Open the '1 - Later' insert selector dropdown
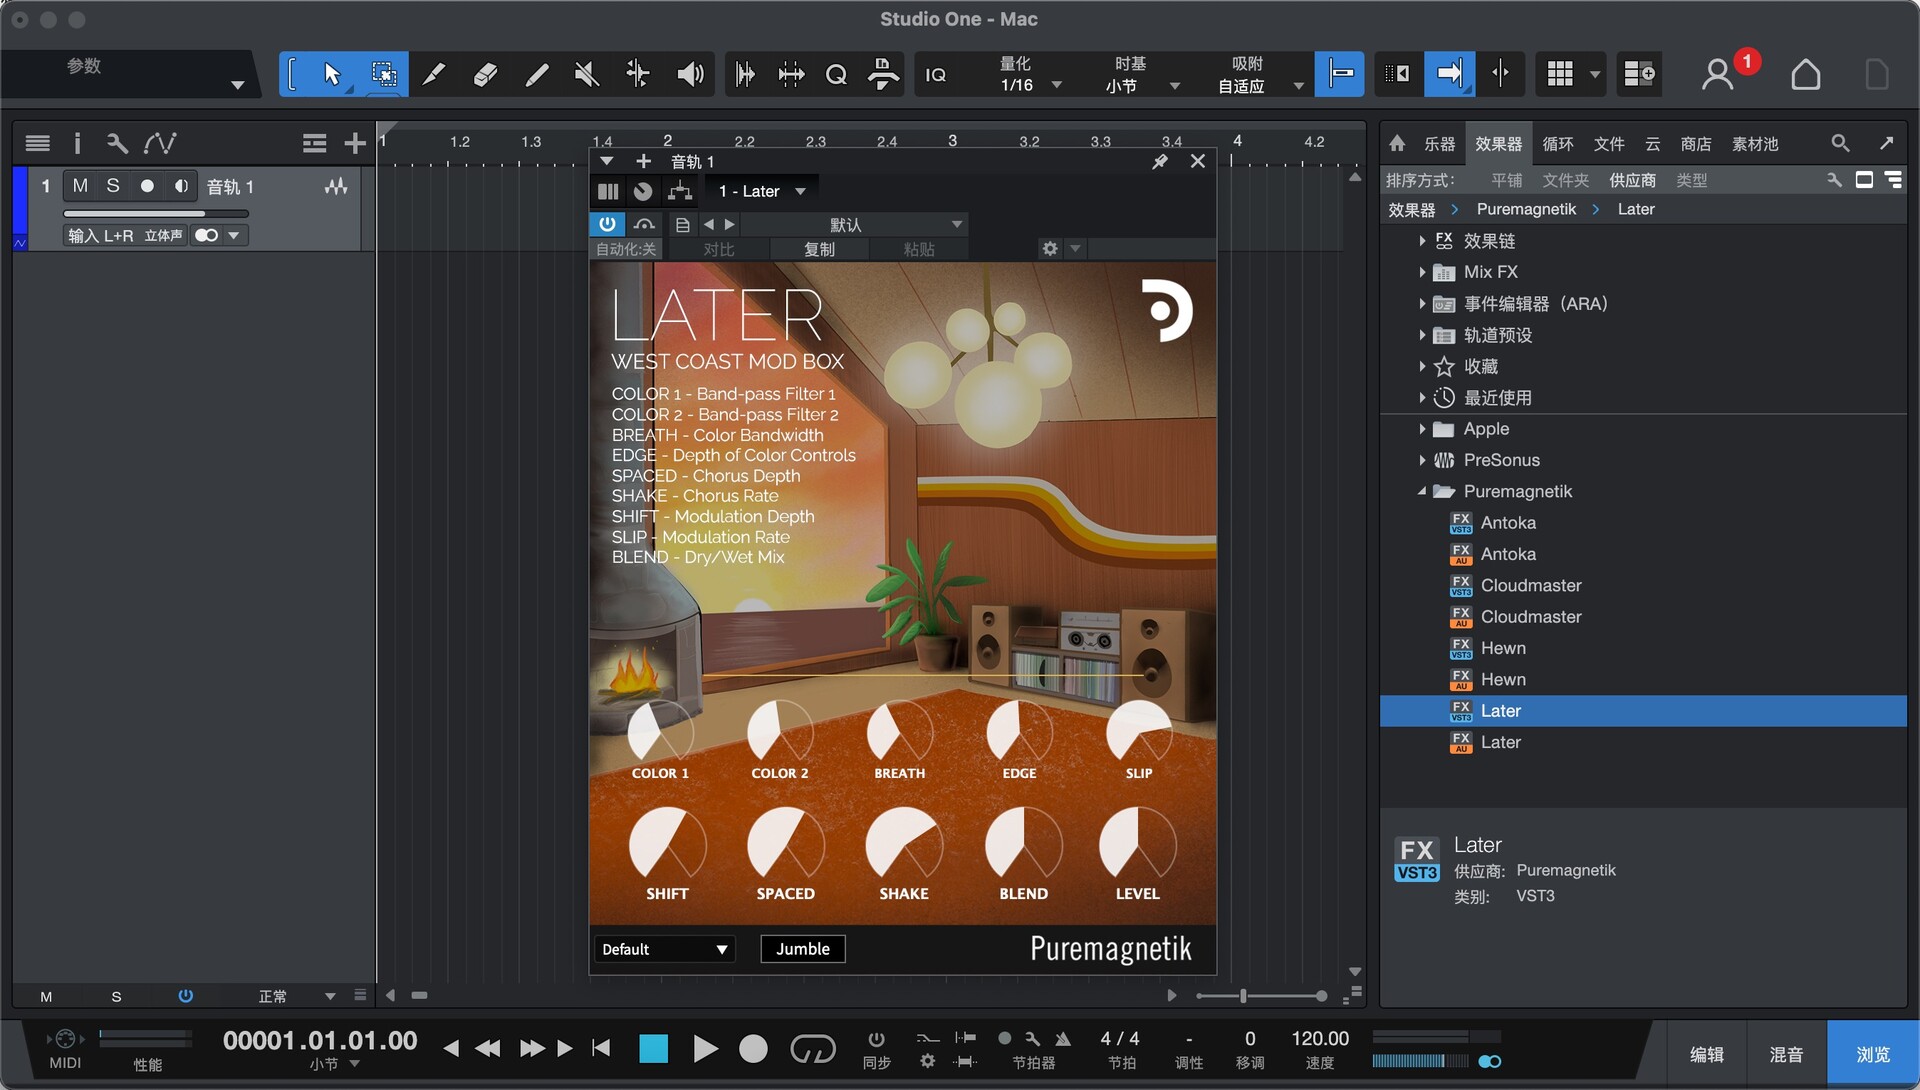Image resolution: width=1920 pixels, height=1090 pixels. pos(762,191)
